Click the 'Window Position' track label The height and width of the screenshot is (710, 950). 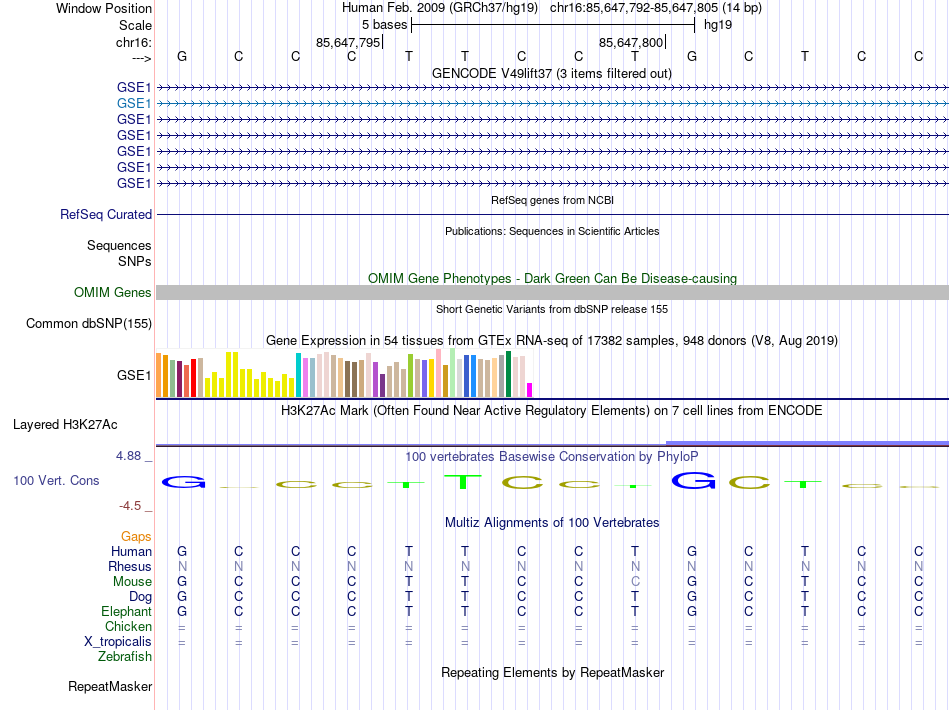tap(104, 8)
